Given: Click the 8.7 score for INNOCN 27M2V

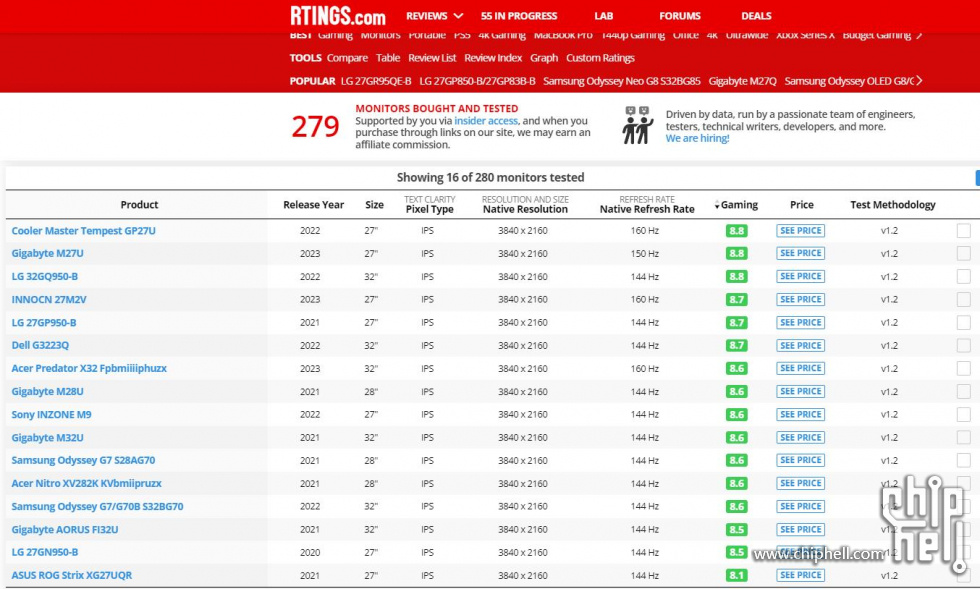Looking at the screenshot, I should point(736,300).
